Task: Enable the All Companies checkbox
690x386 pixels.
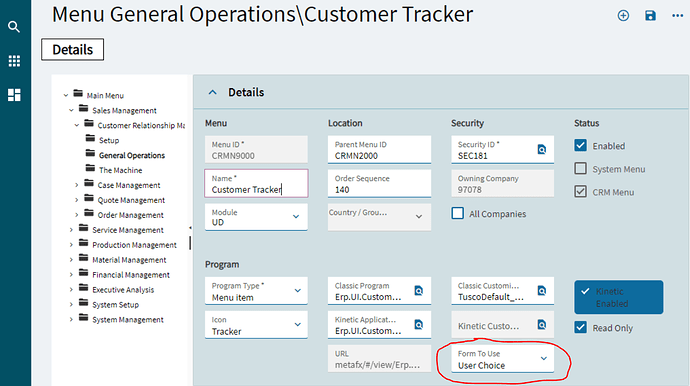Action: coord(458,213)
